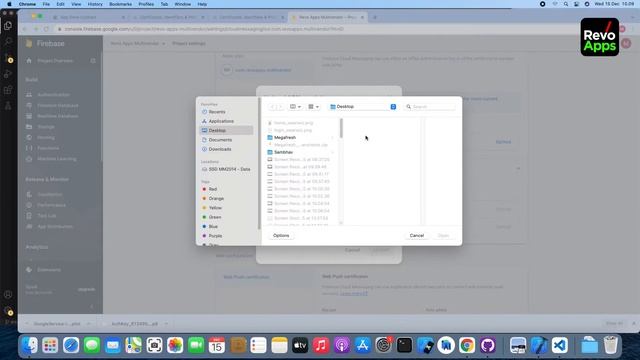Open VS Code Search icon
The height and width of the screenshot is (360, 640).
(x=8, y=41)
